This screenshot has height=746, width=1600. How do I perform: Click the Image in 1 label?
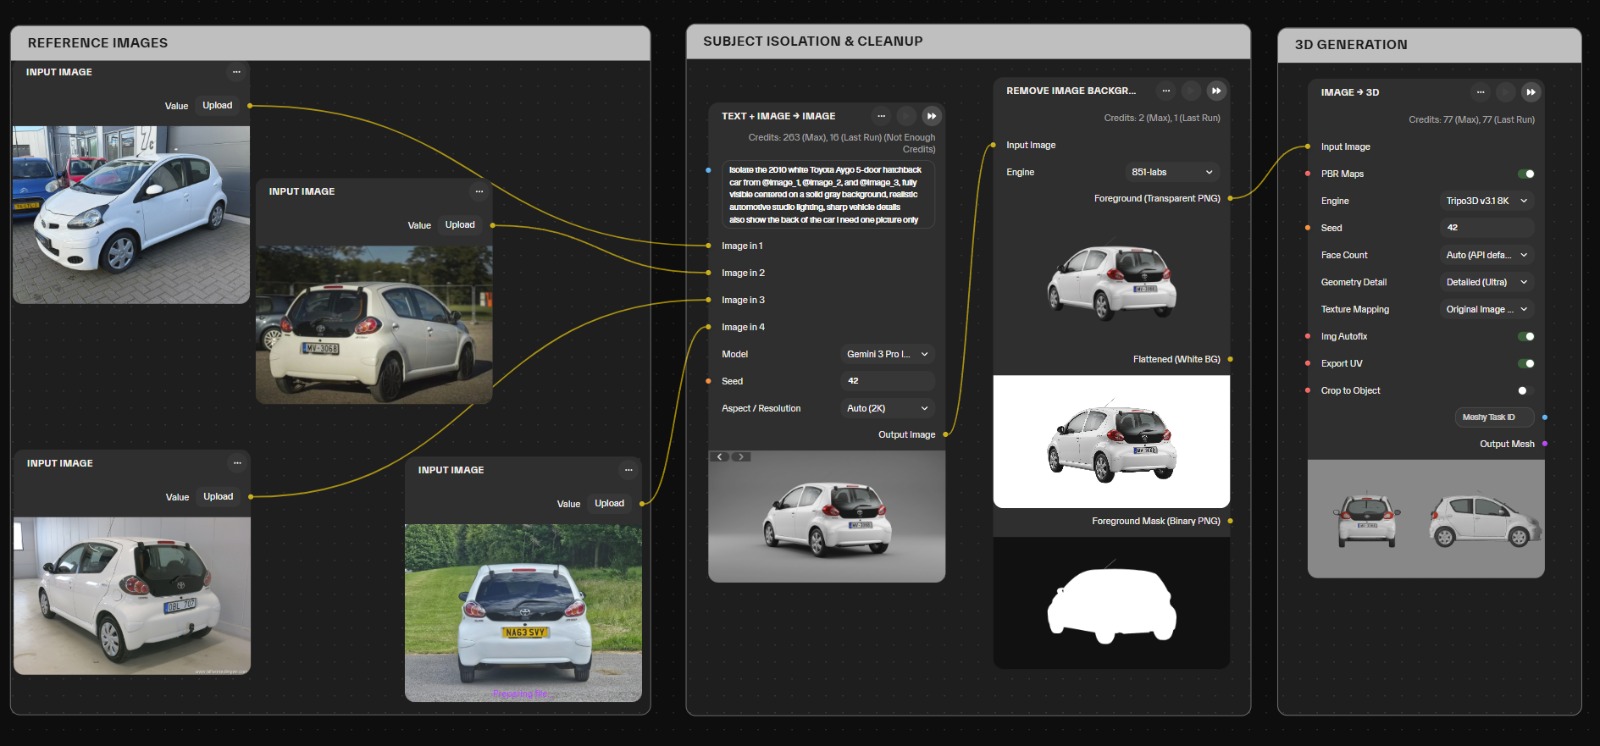742,246
